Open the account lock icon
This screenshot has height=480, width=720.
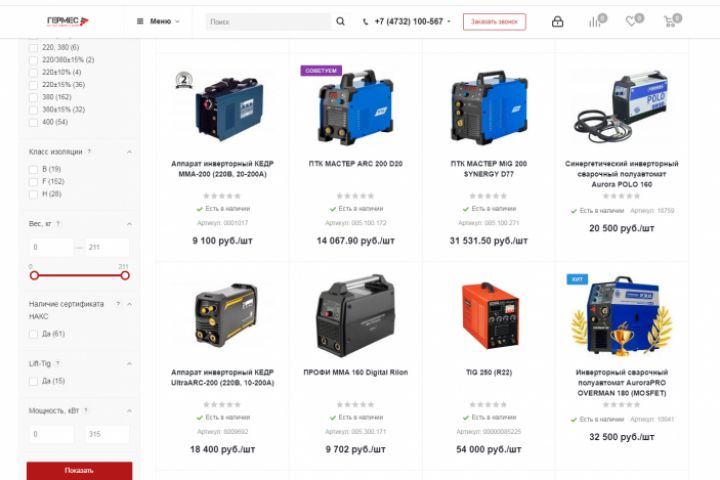pyautogui.click(x=557, y=21)
